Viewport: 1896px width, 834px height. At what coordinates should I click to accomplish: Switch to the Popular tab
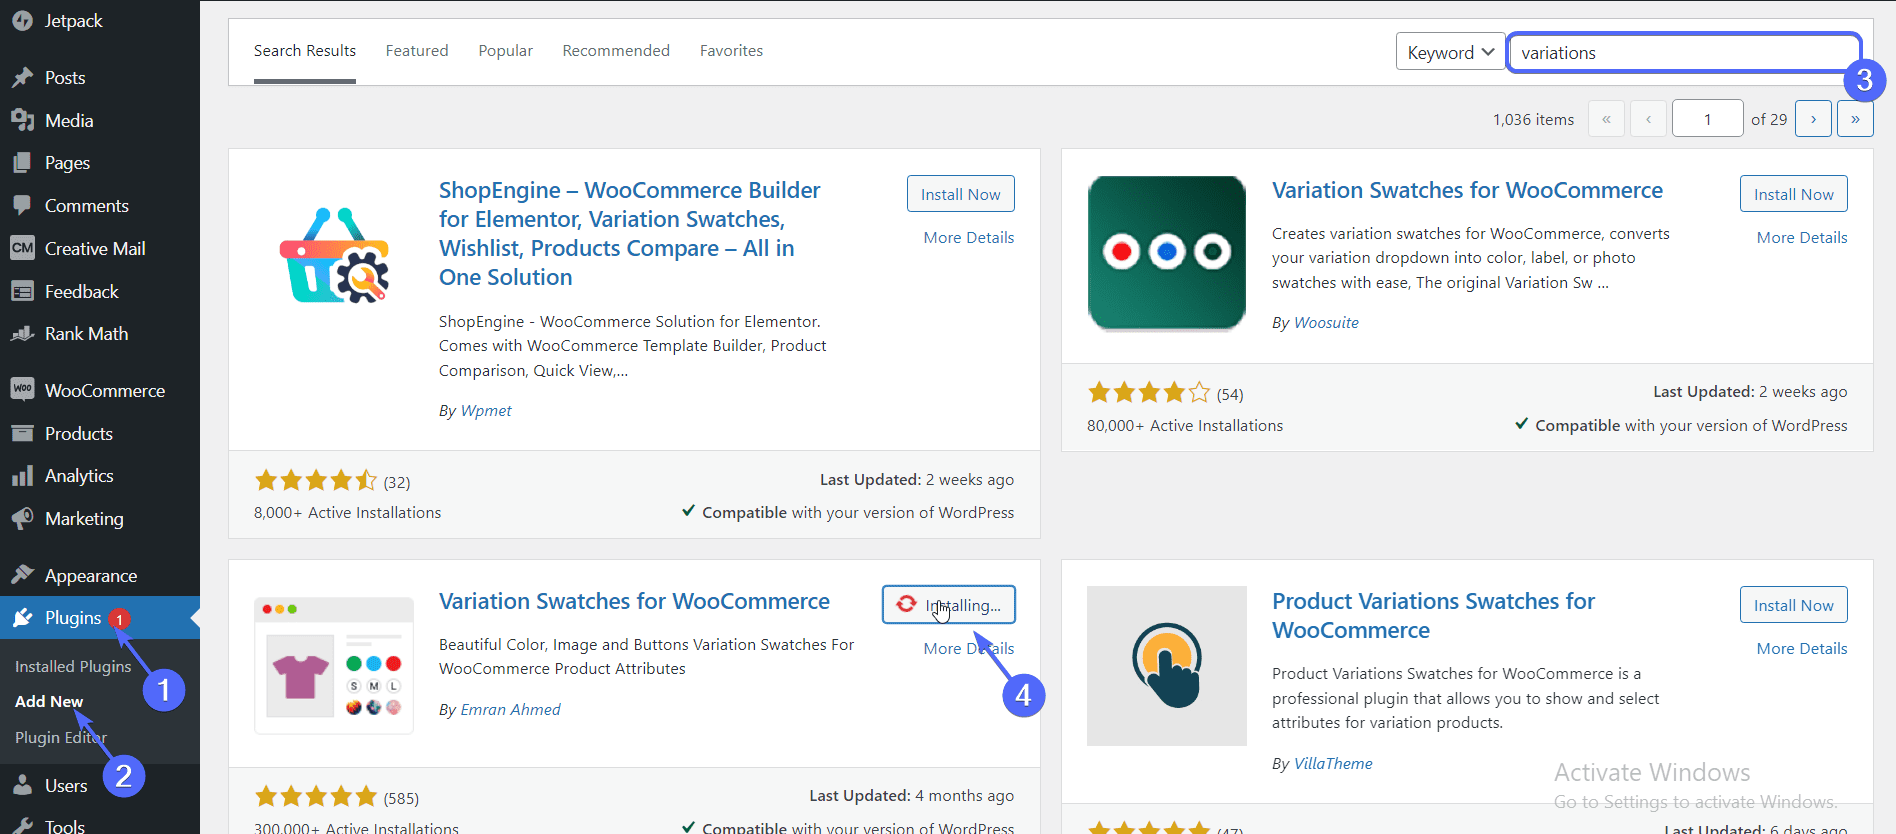tap(505, 51)
